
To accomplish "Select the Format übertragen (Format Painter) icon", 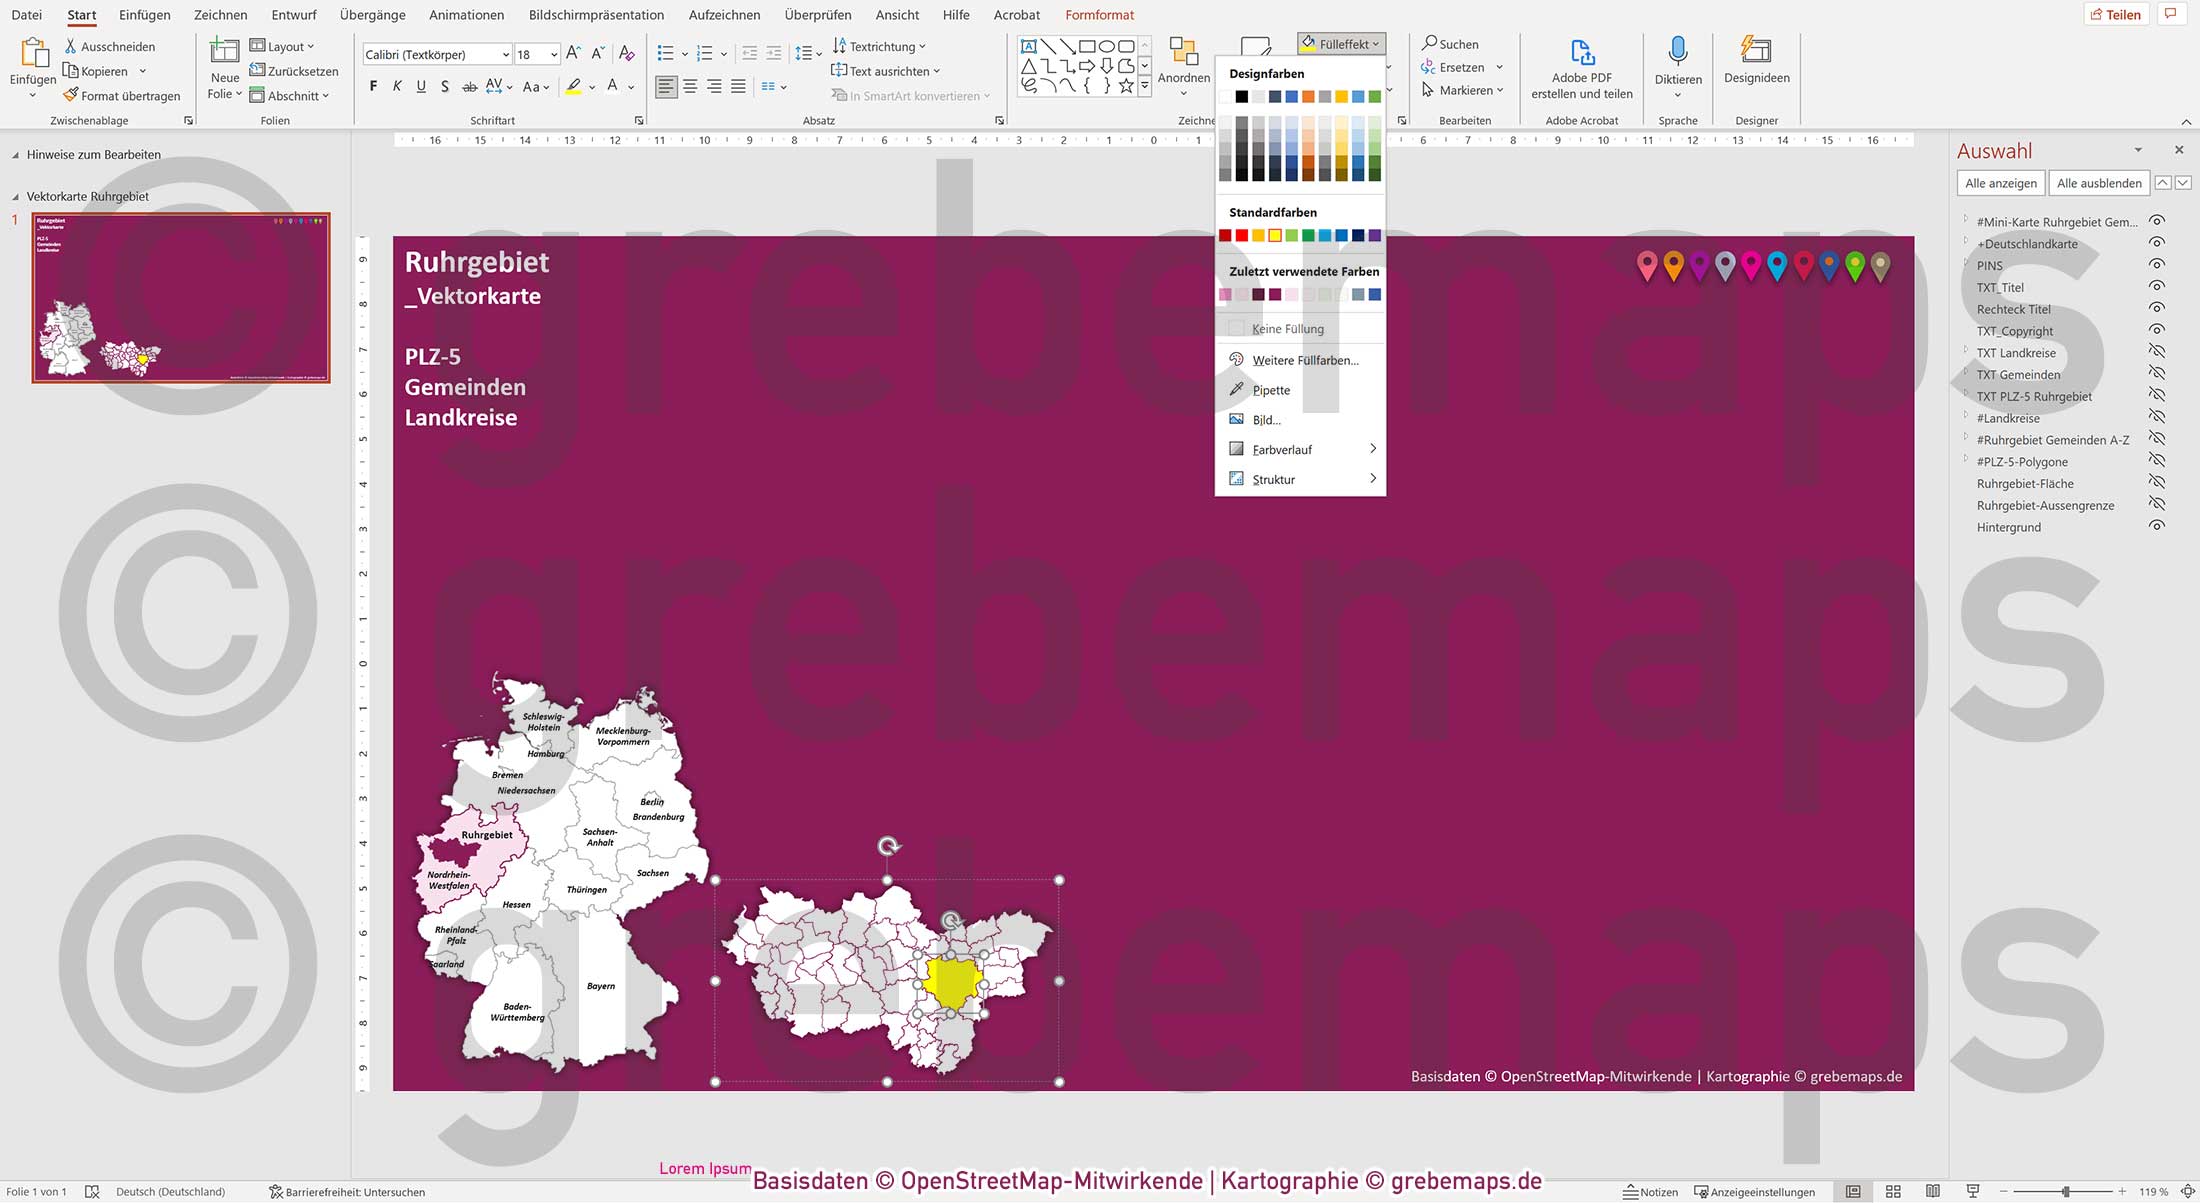I will pos(70,95).
